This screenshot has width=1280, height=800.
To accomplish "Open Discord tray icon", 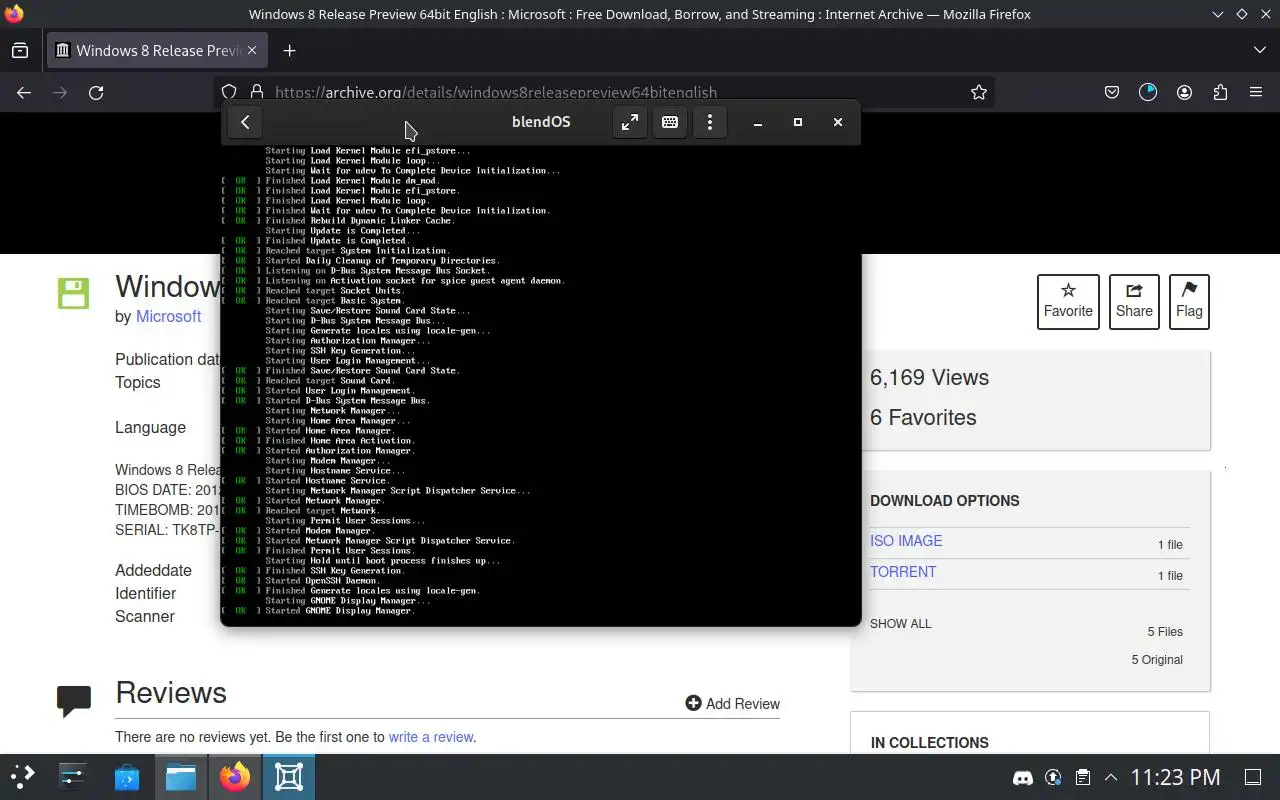I will [1023, 777].
